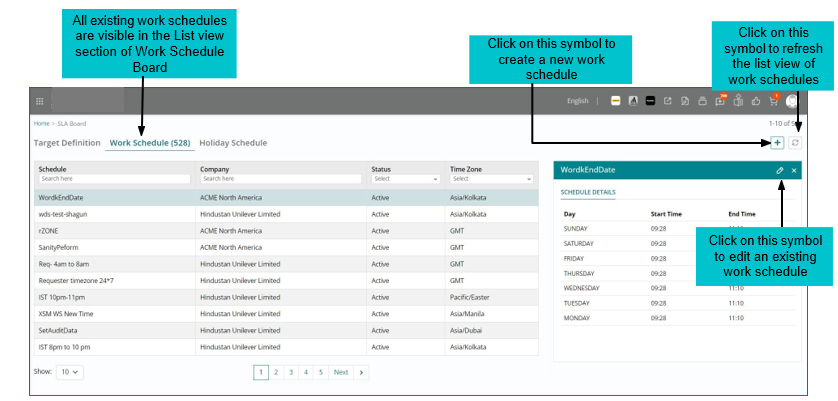Viewport: 838px width, 401px height.
Task: Click the SUNDAY row in schedule details
Action: pyautogui.click(x=677, y=229)
